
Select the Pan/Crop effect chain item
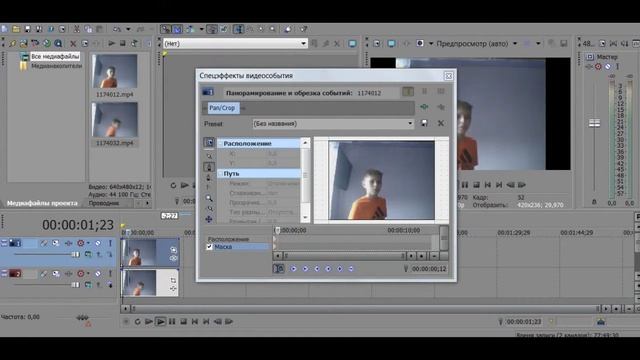222,108
